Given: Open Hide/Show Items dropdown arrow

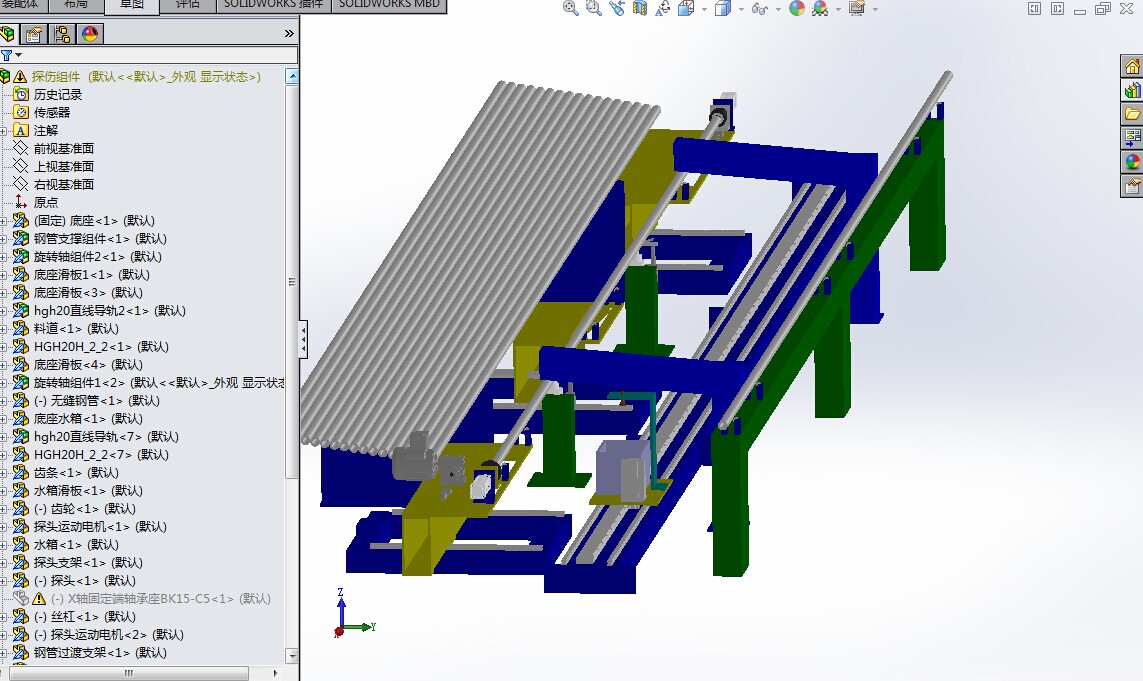Looking at the screenshot, I should 778,9.
